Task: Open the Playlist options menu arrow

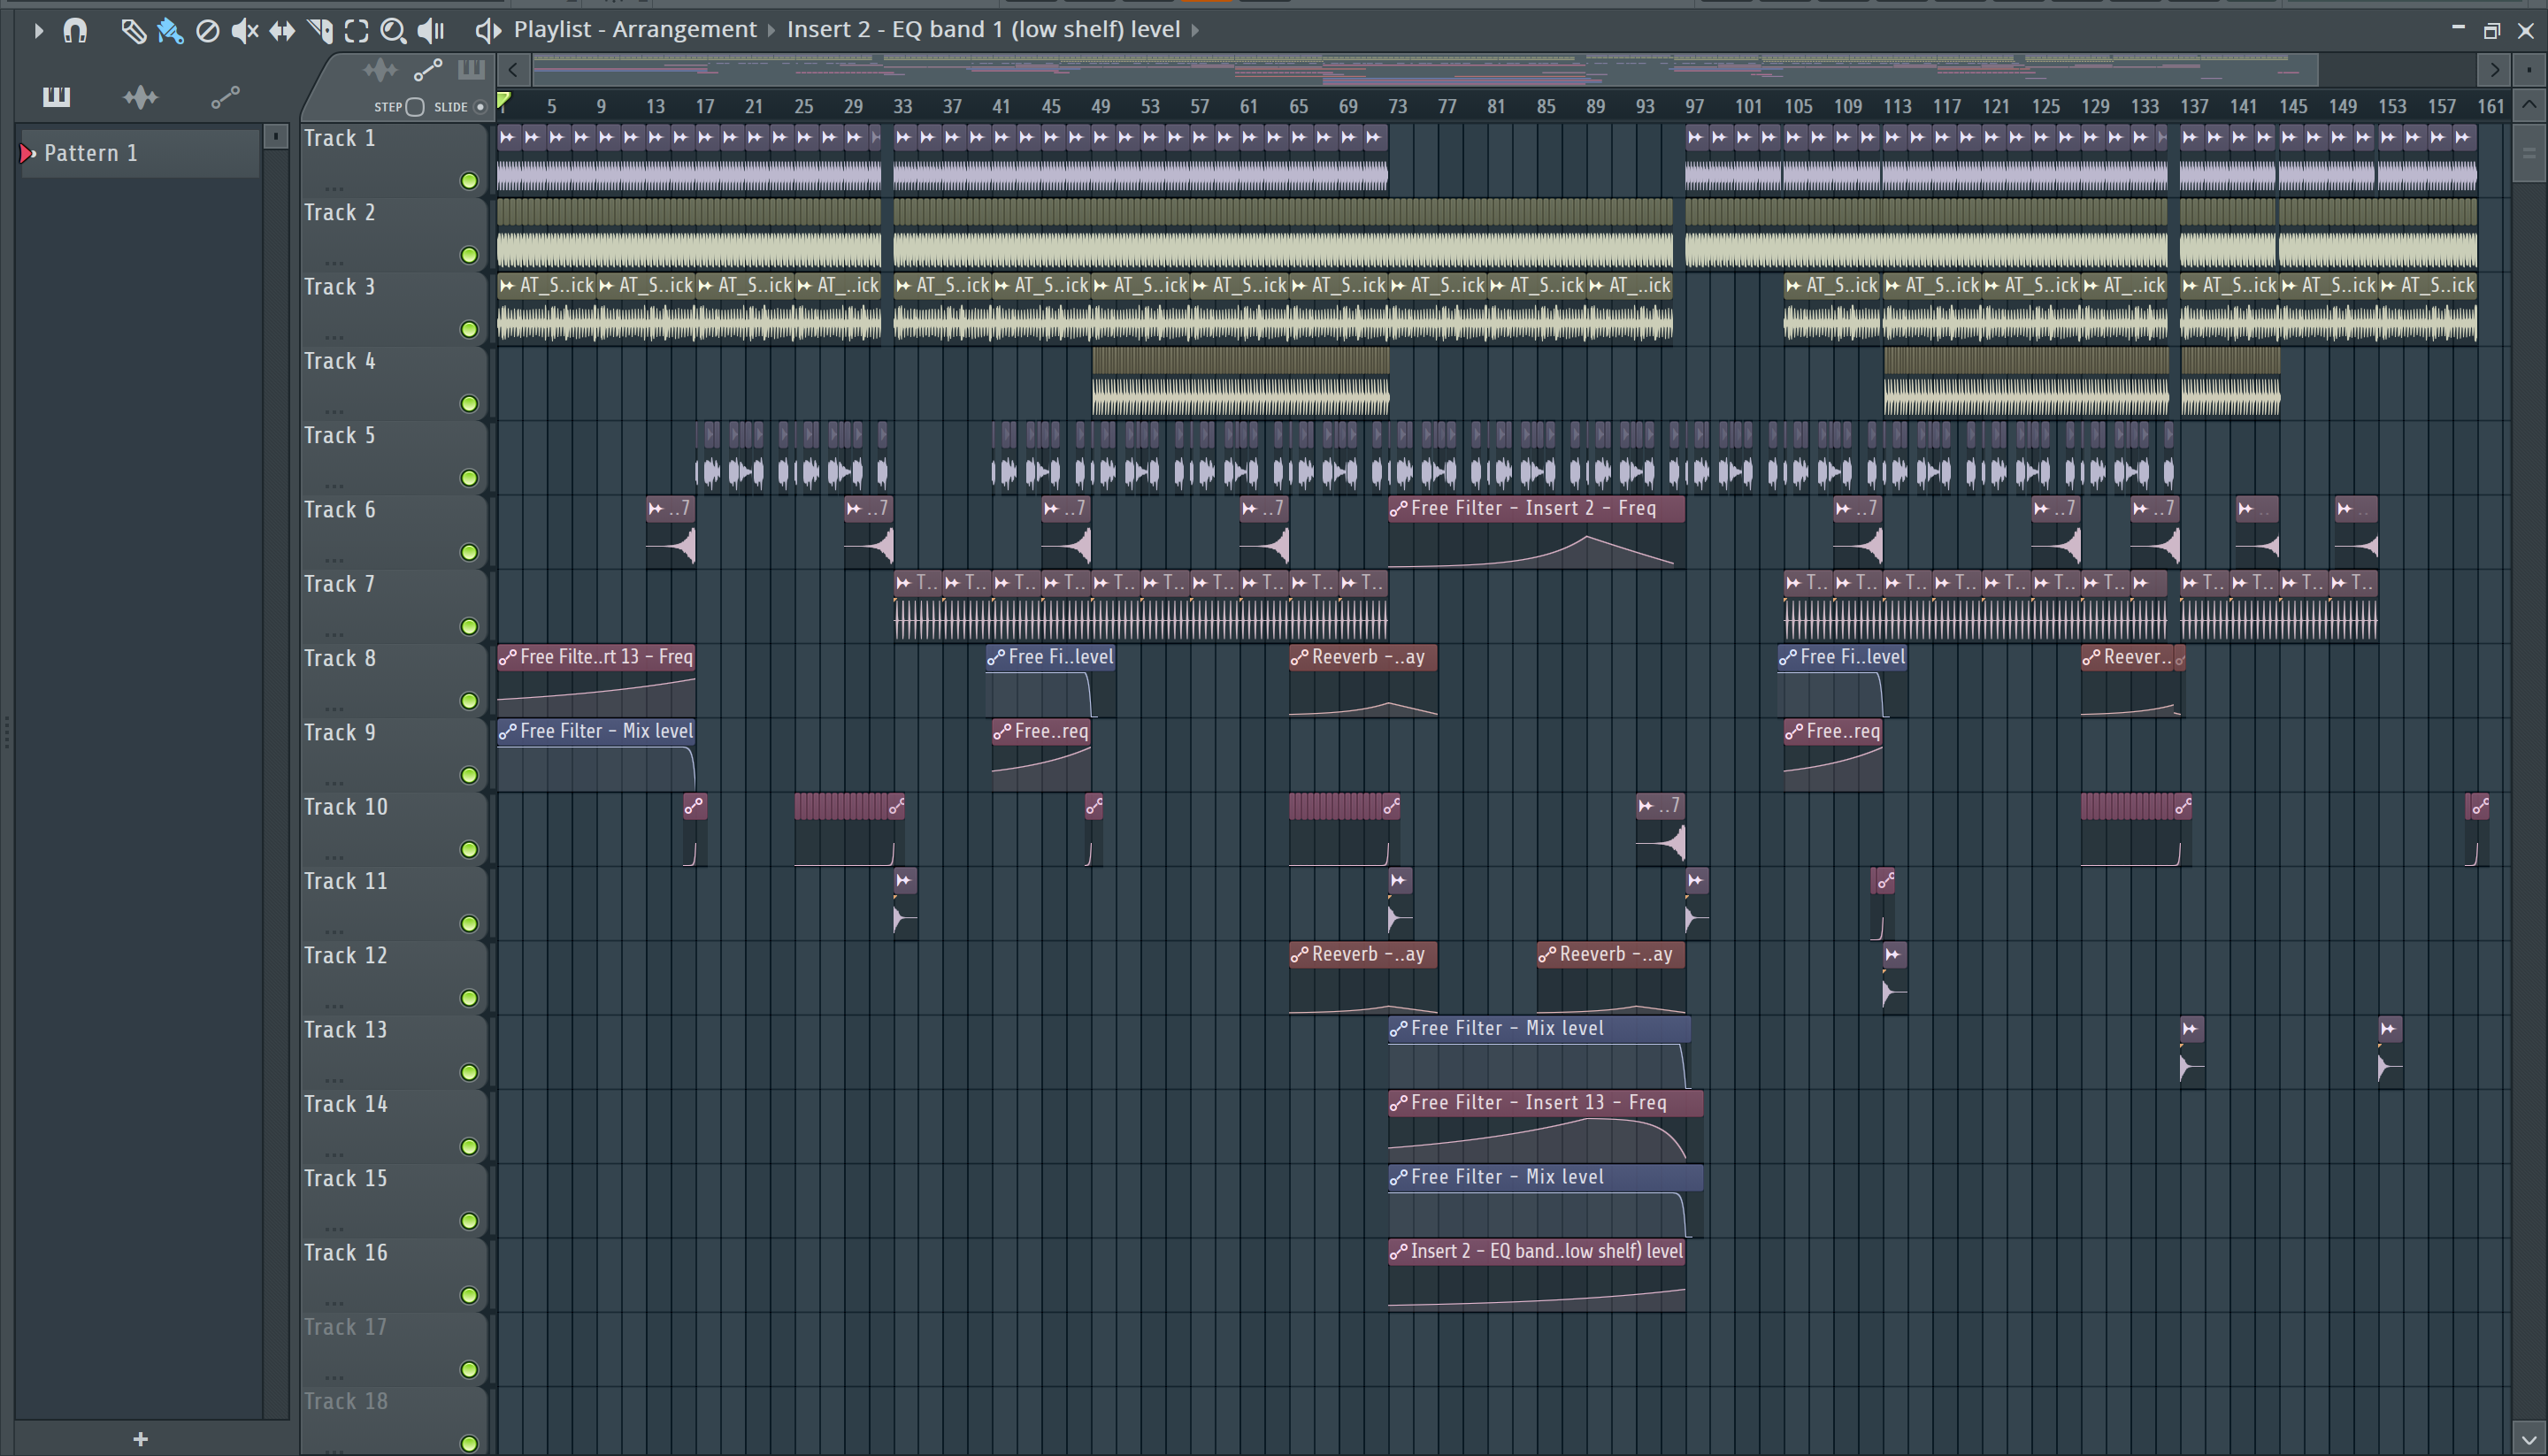Action: click(38, 30)
